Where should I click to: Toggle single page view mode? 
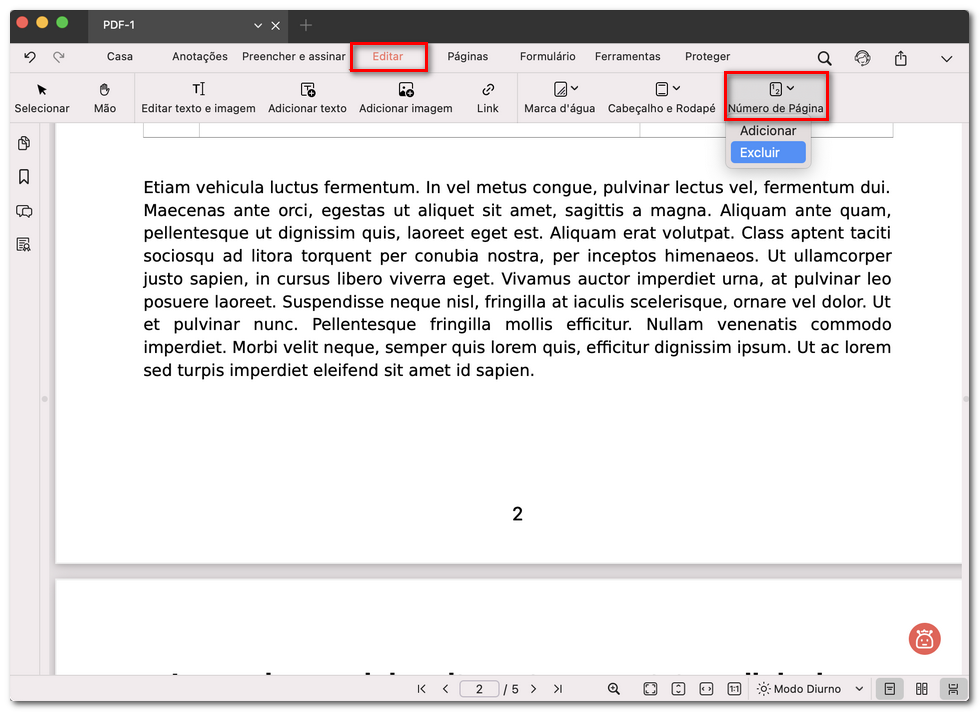coord(889,688)
